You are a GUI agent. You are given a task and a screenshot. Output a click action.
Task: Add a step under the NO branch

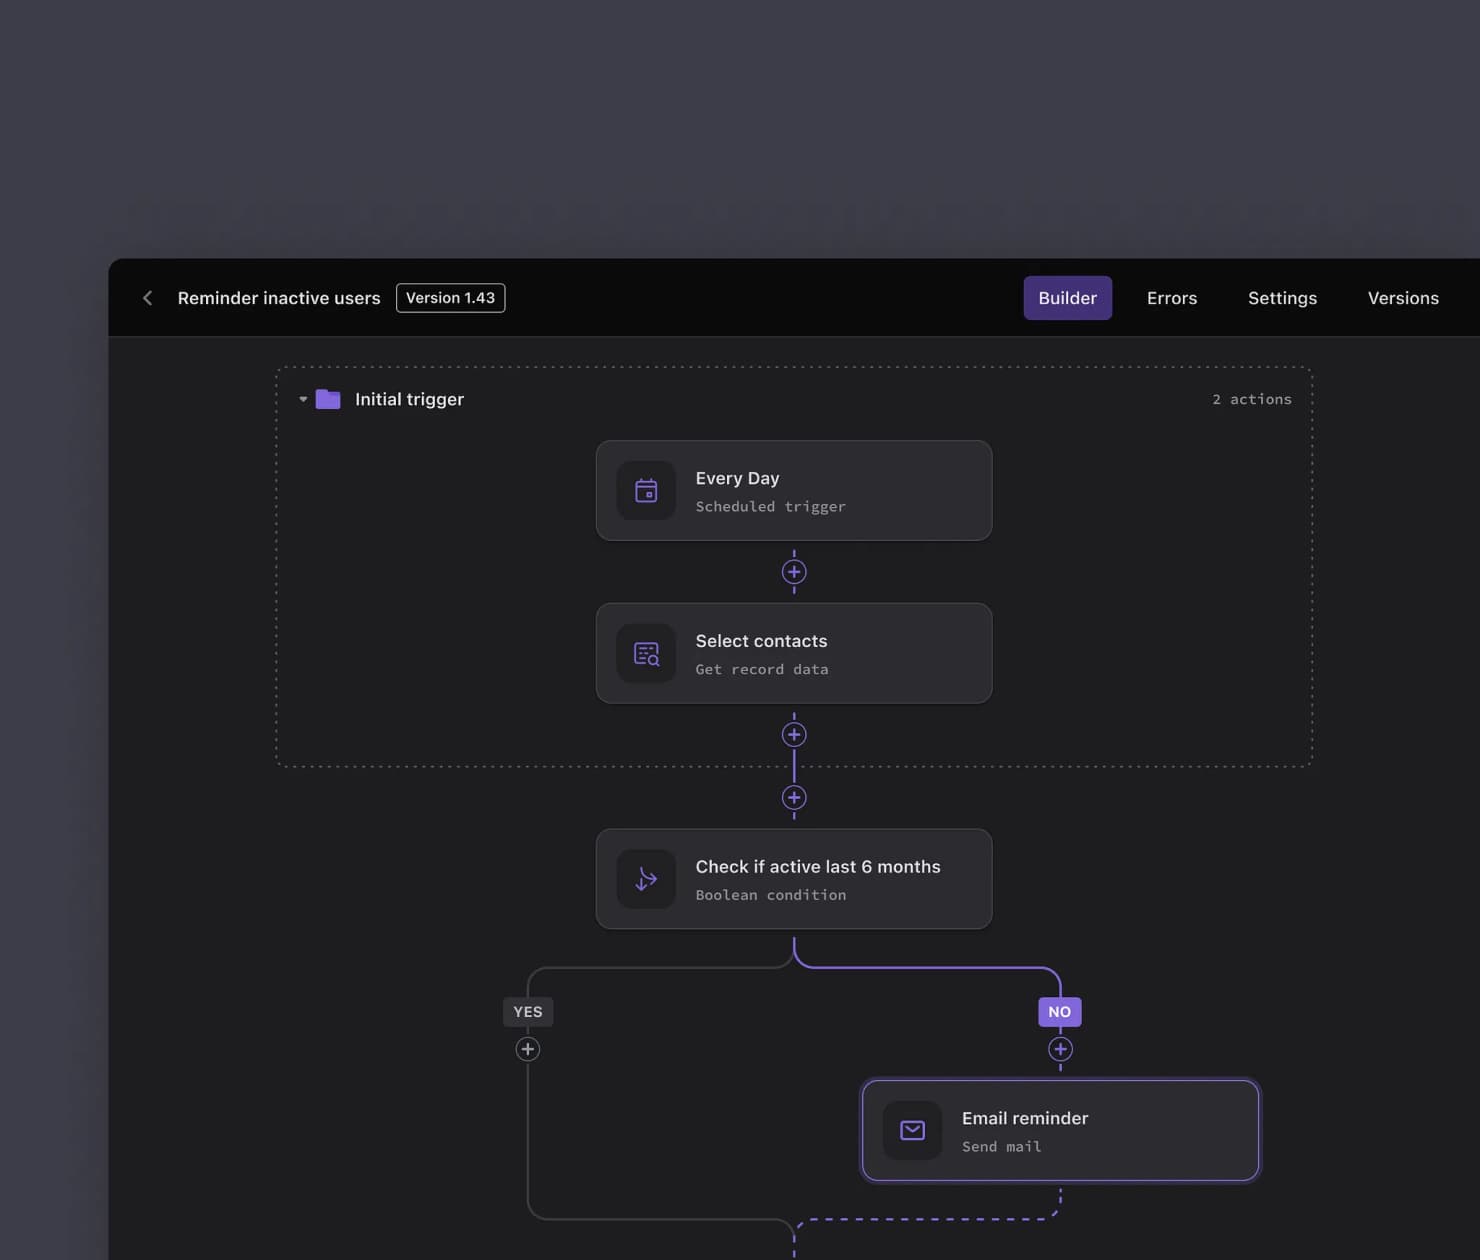click(1060, 1049)
